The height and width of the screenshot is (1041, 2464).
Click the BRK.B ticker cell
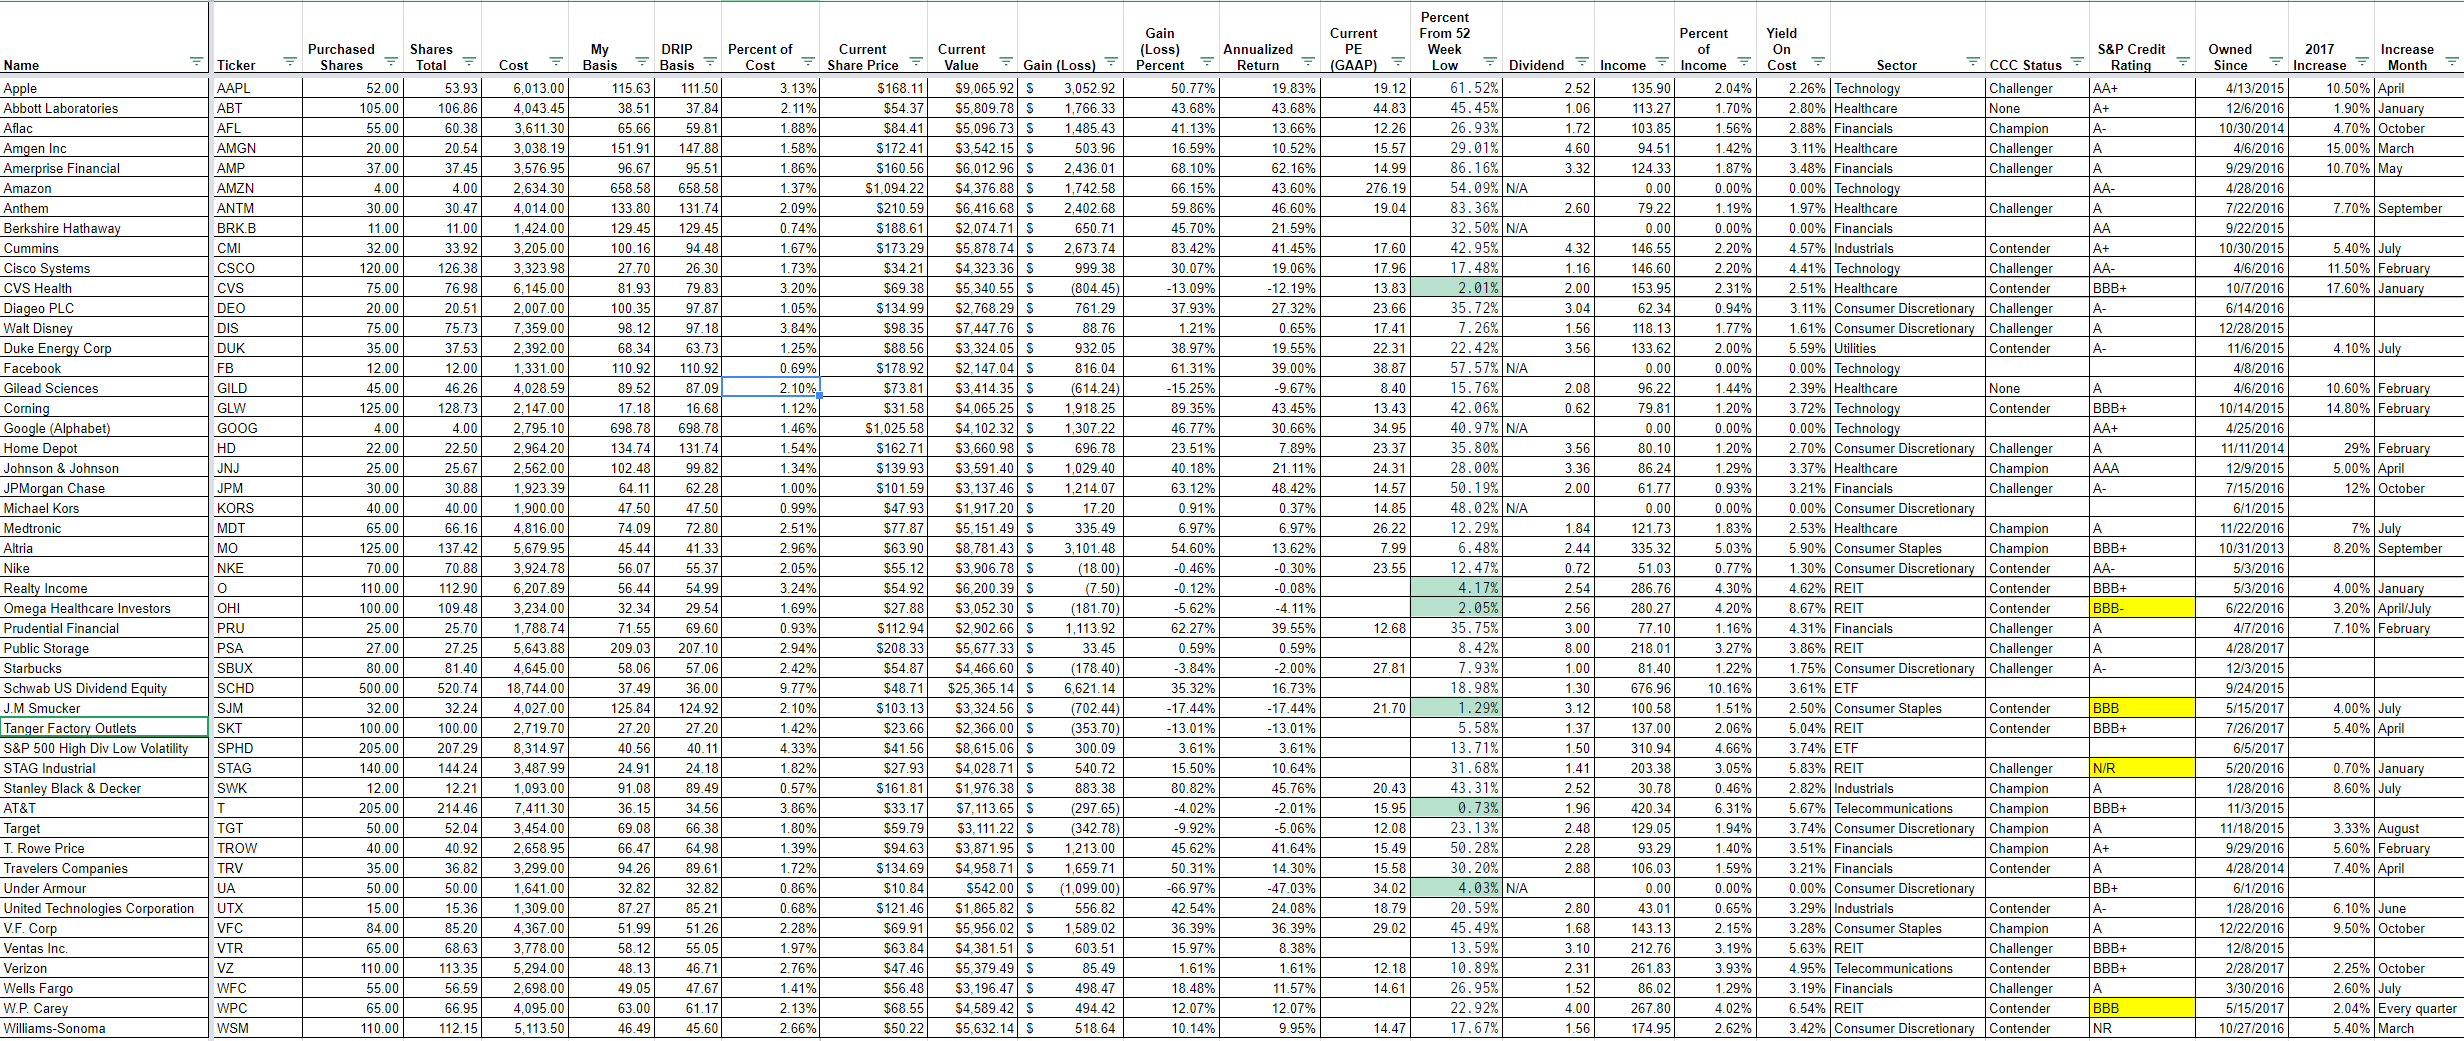pos(257,228)
